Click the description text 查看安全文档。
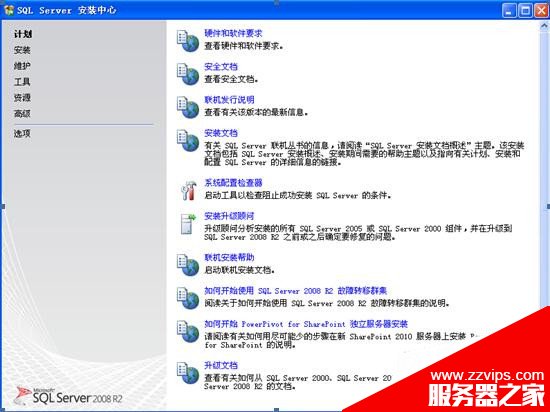The width and height of the screenshot is (550, 412). click(232, 79)
